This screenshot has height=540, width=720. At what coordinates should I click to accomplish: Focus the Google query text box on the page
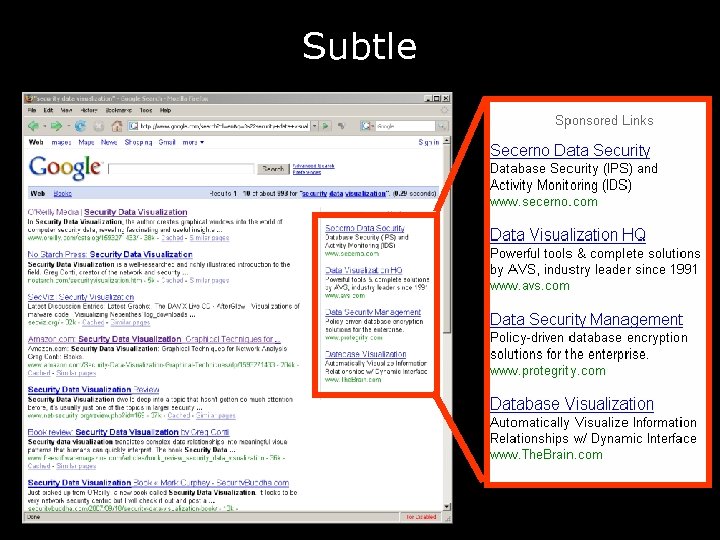click(x=181, y=169)
